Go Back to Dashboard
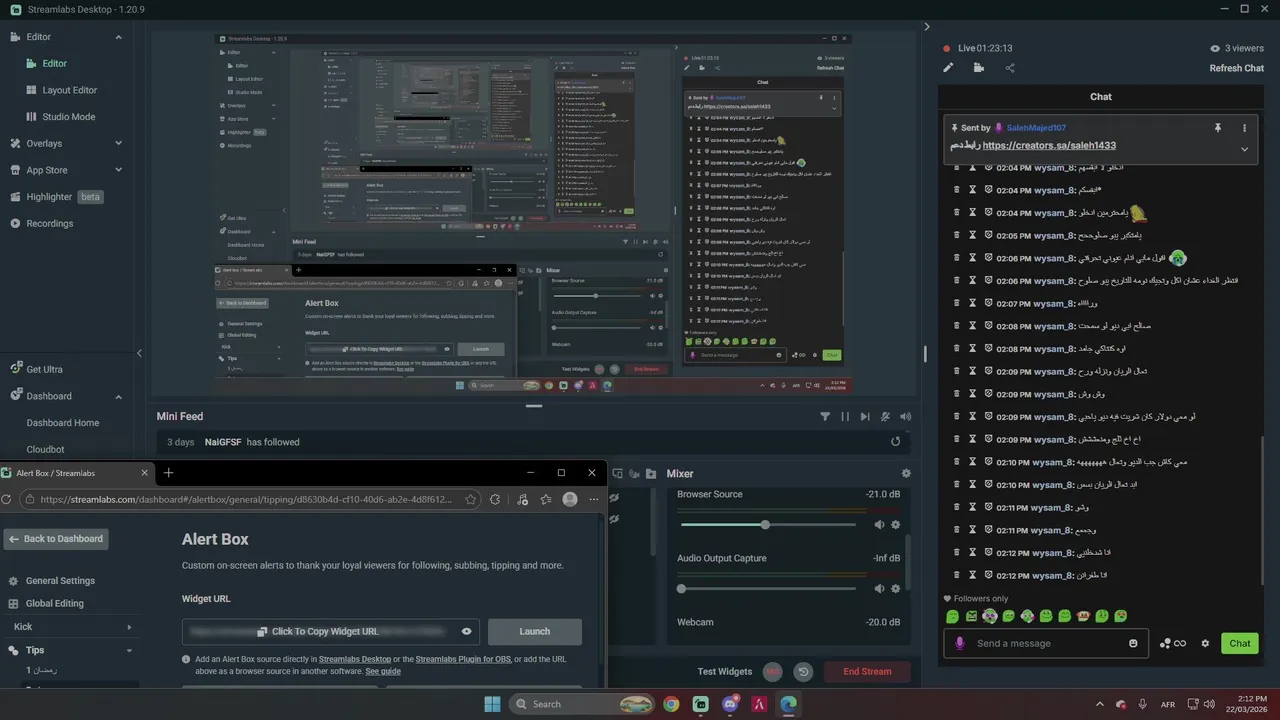Screen dimensions: 1280x720 point(55,539)
